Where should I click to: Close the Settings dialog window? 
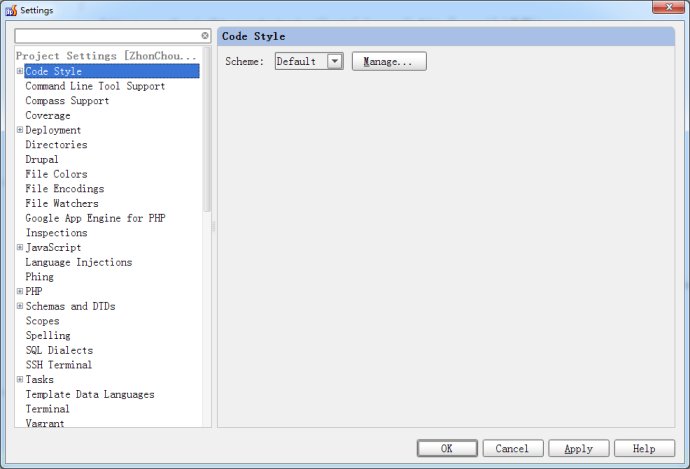click(668, 7)
